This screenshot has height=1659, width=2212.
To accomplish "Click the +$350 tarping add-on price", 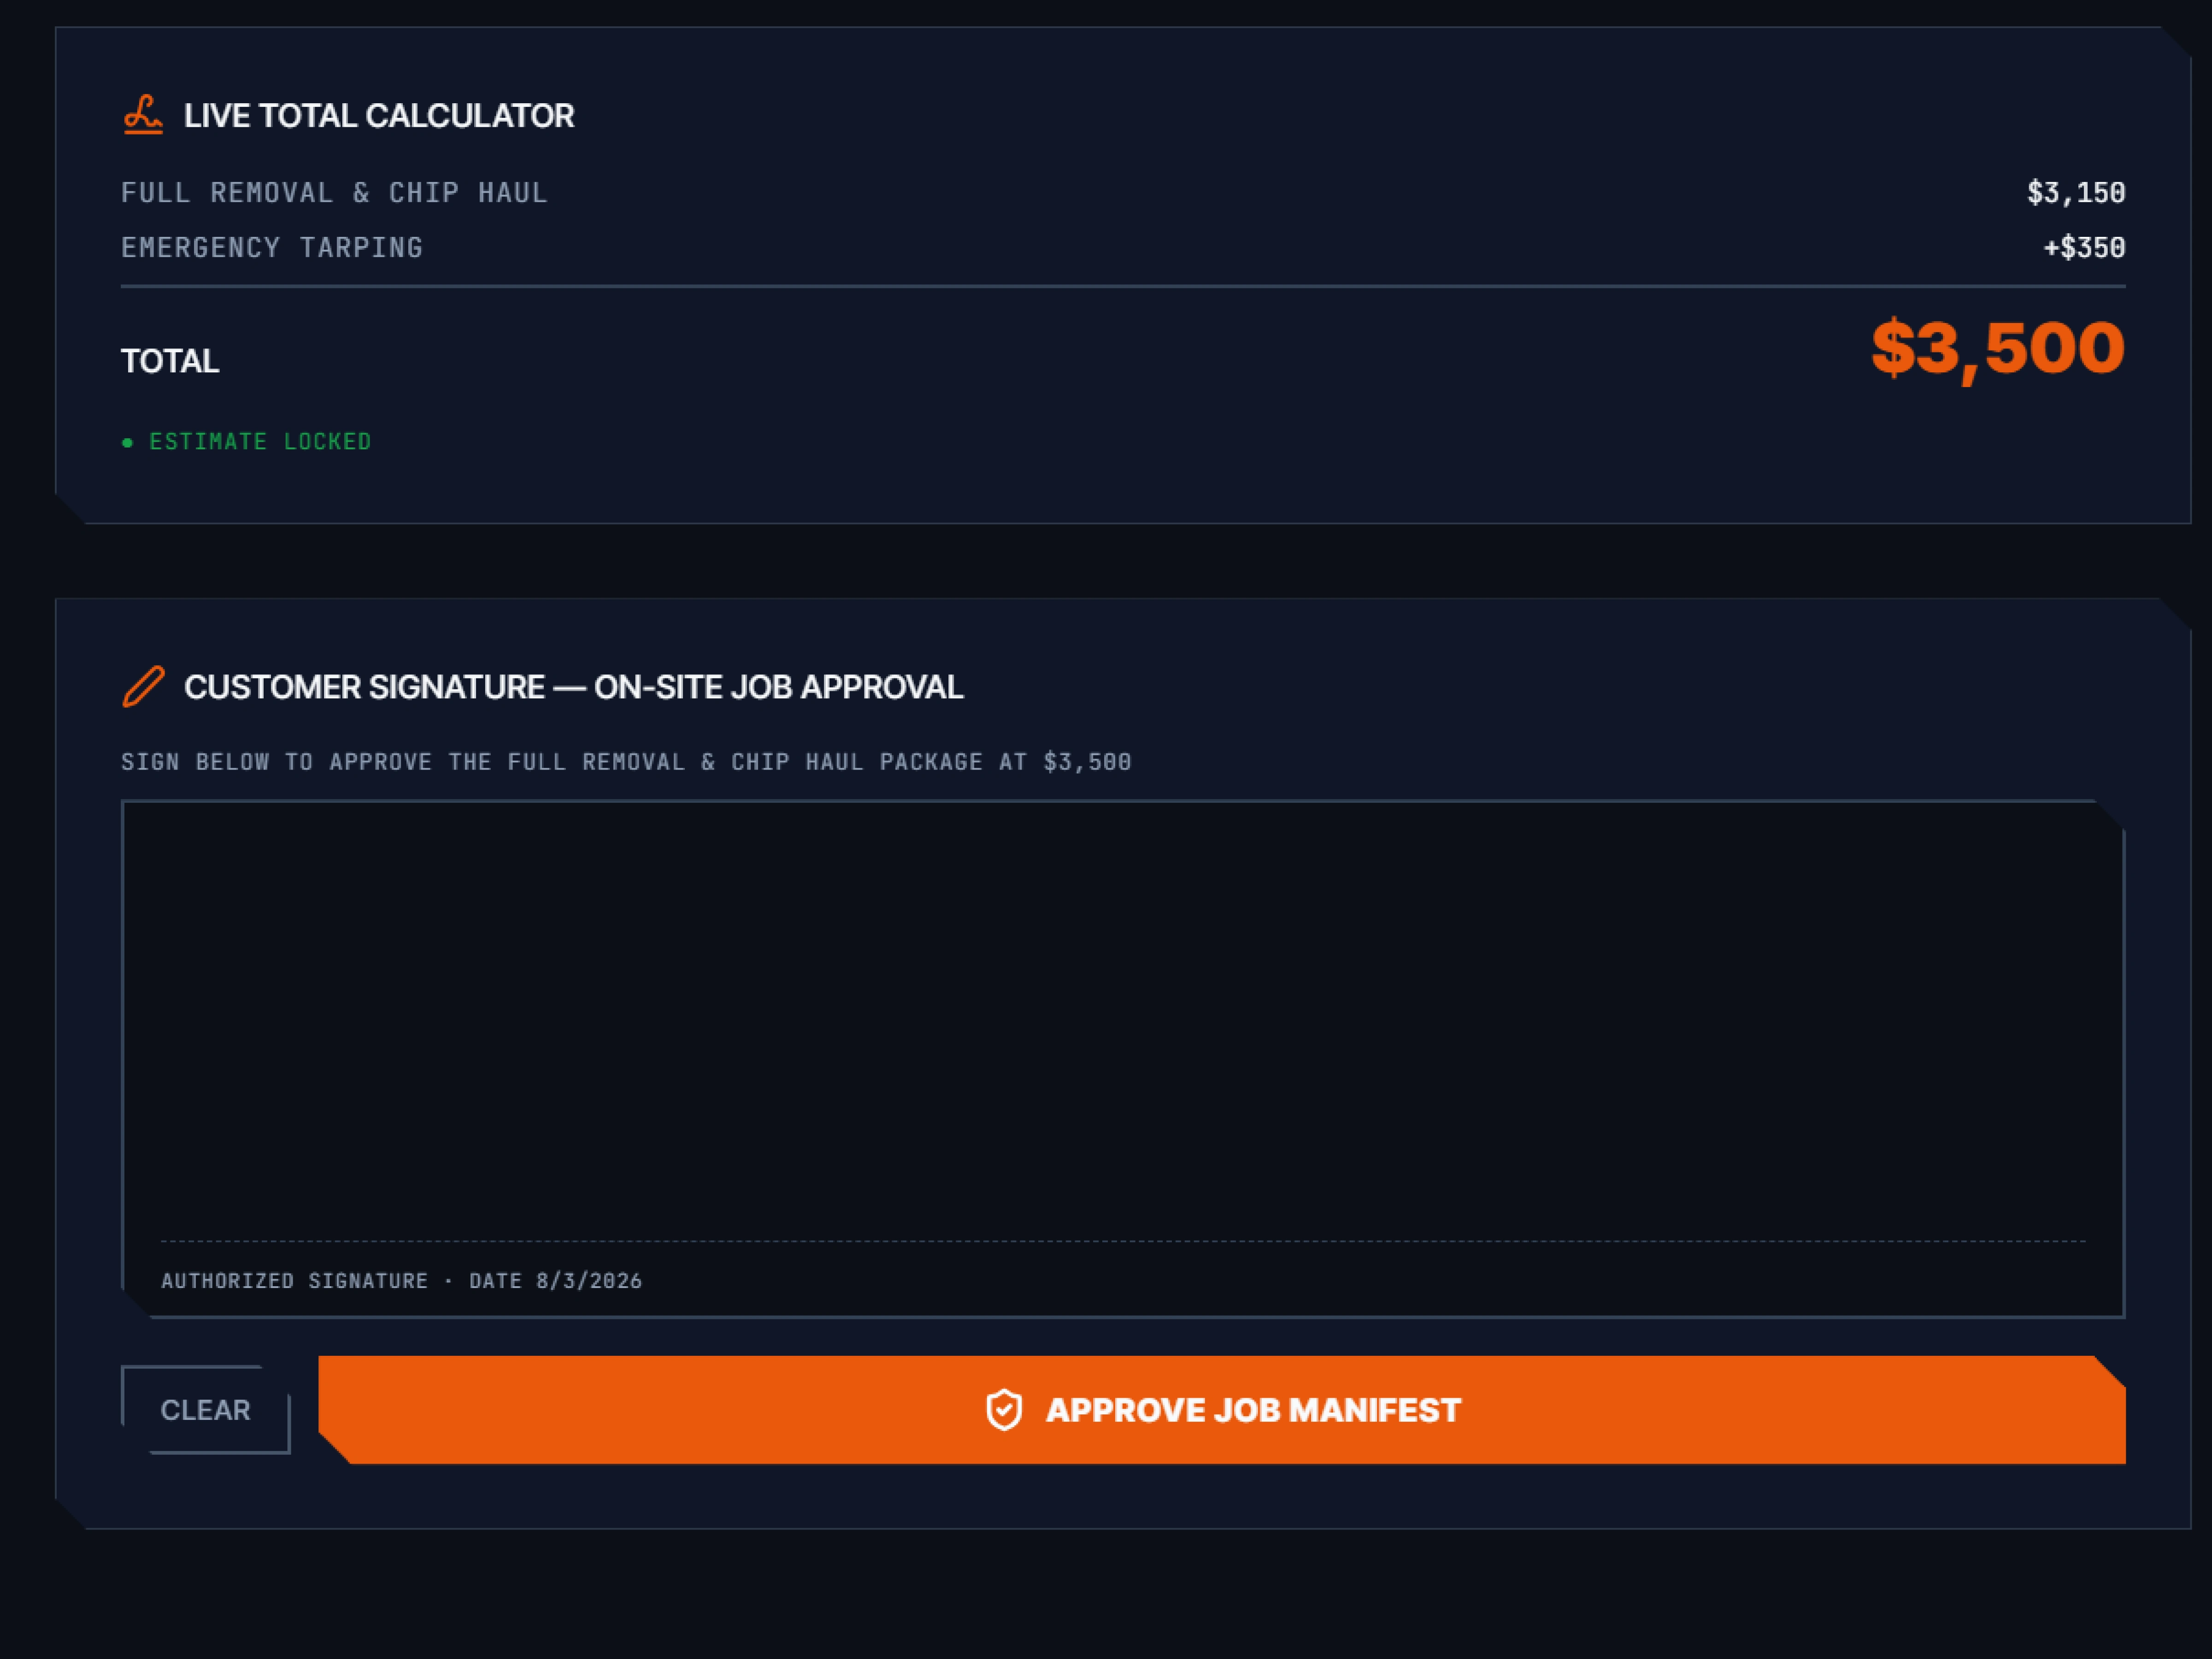I will point(2084,247).
